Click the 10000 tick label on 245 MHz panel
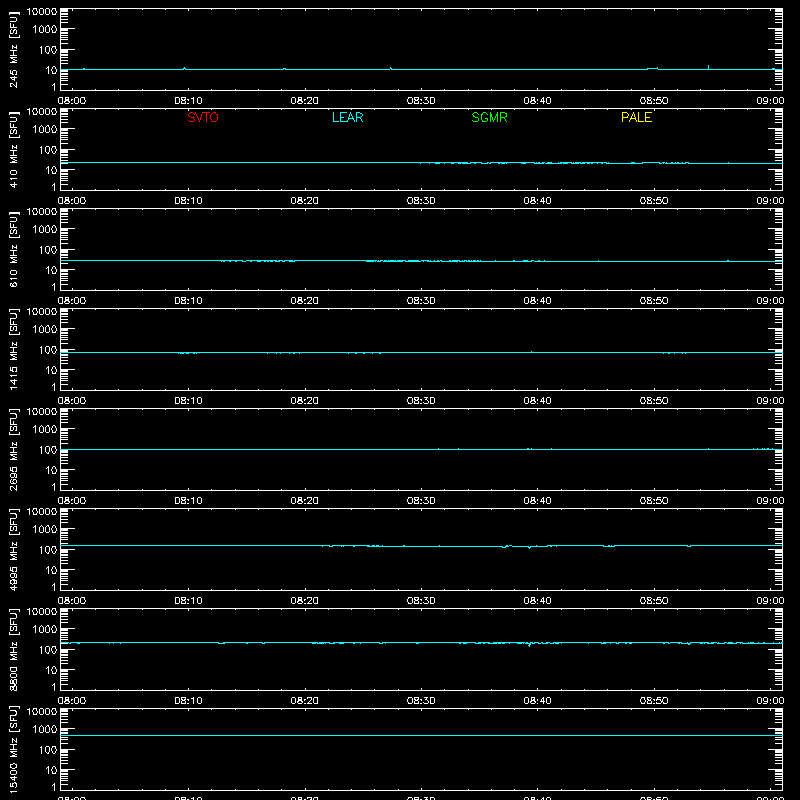This screenshot has width=800, height=800. [42, 12]
